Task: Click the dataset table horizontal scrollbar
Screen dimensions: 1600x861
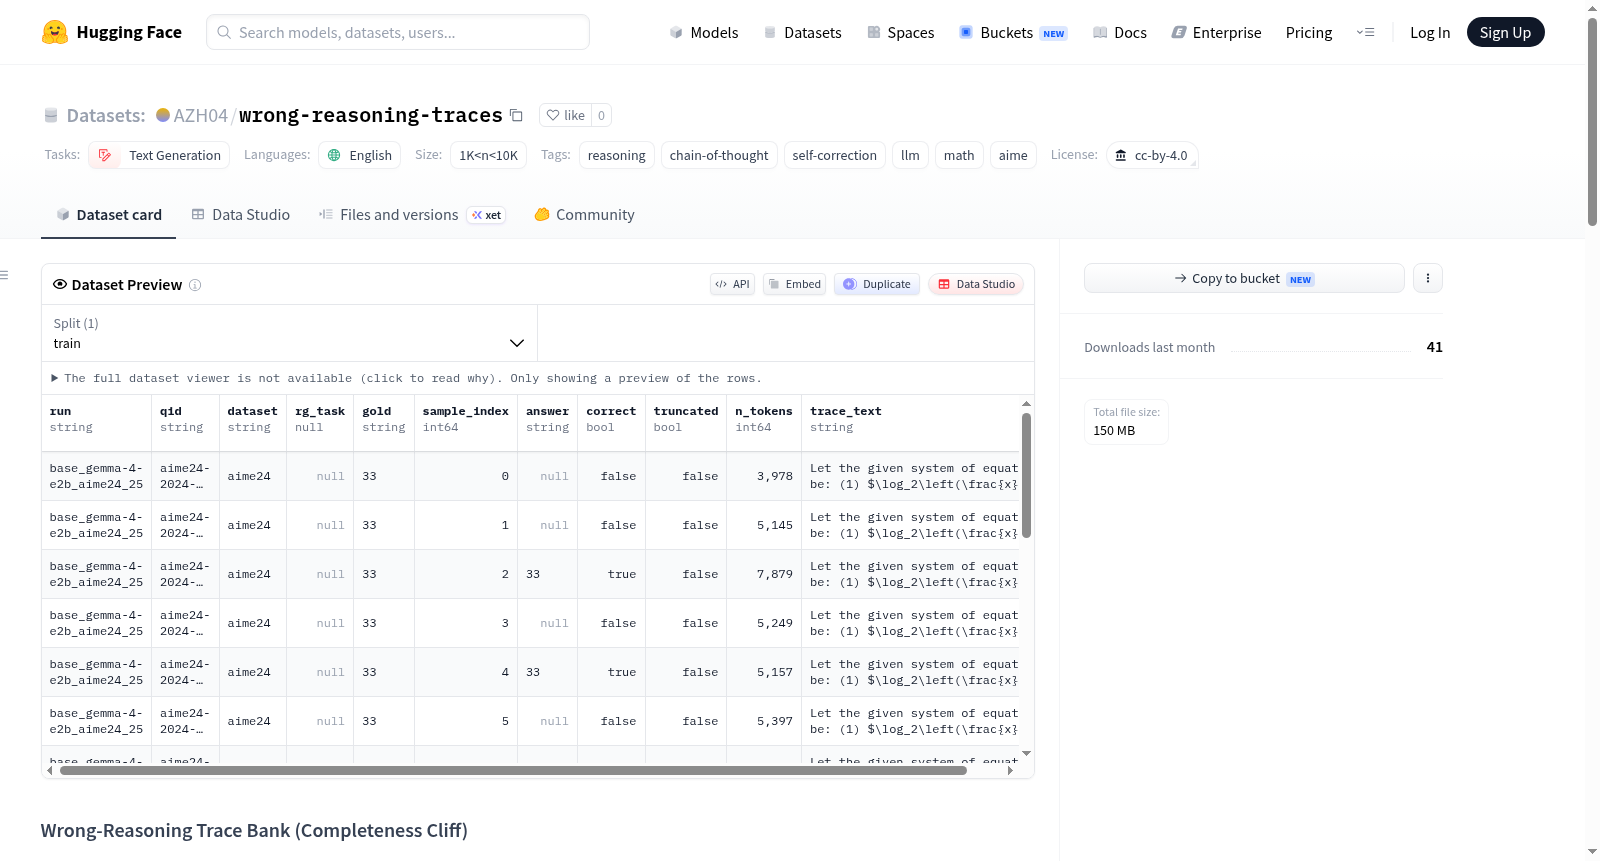Action: [513, 770]
